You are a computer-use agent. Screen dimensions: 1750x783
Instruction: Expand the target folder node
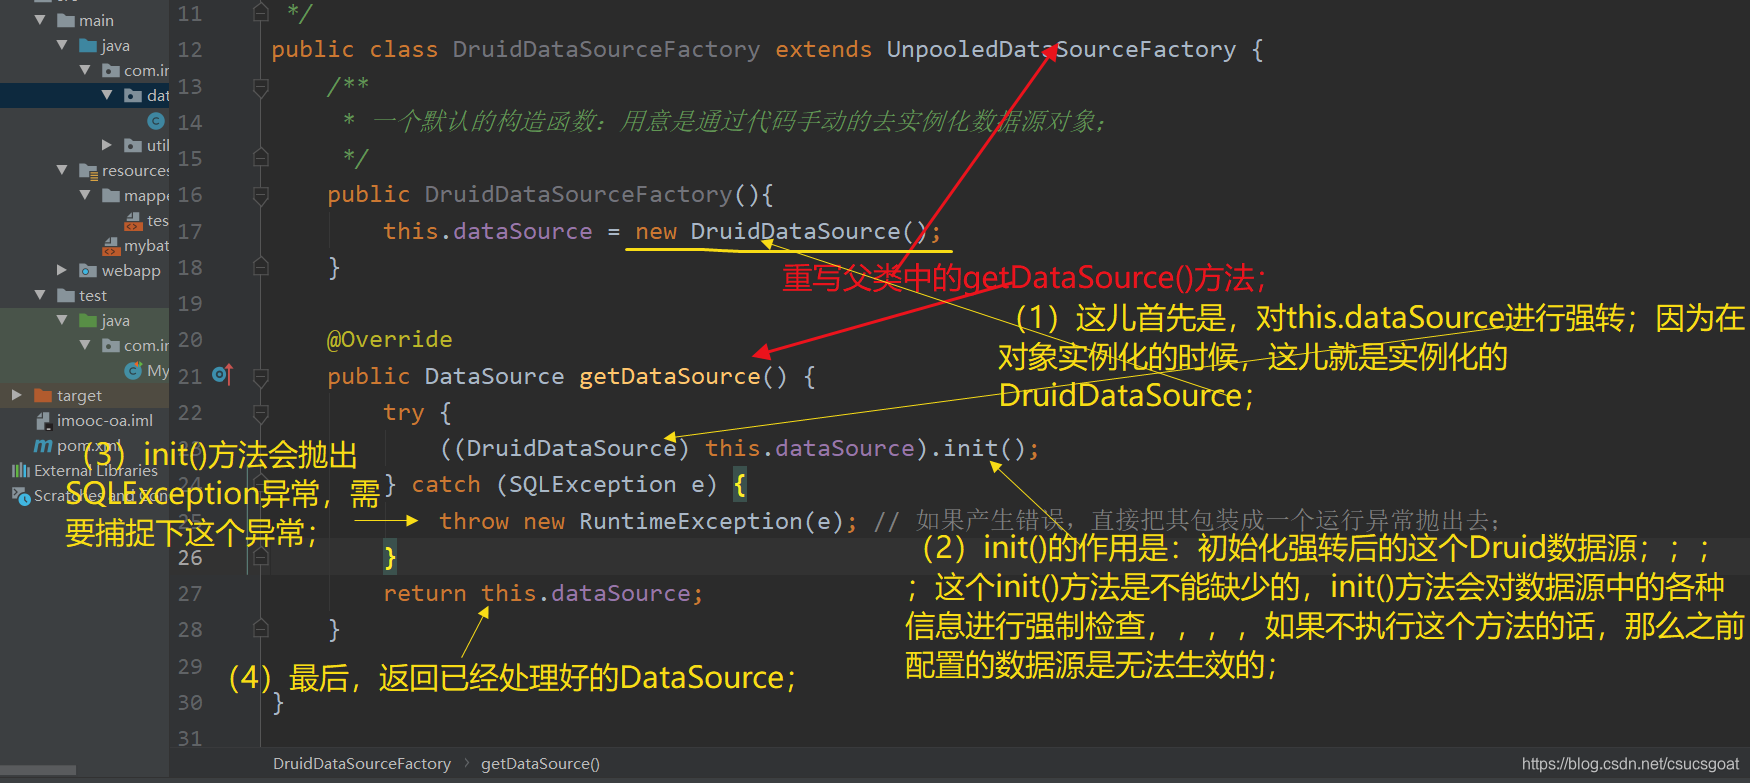point(17,396)
